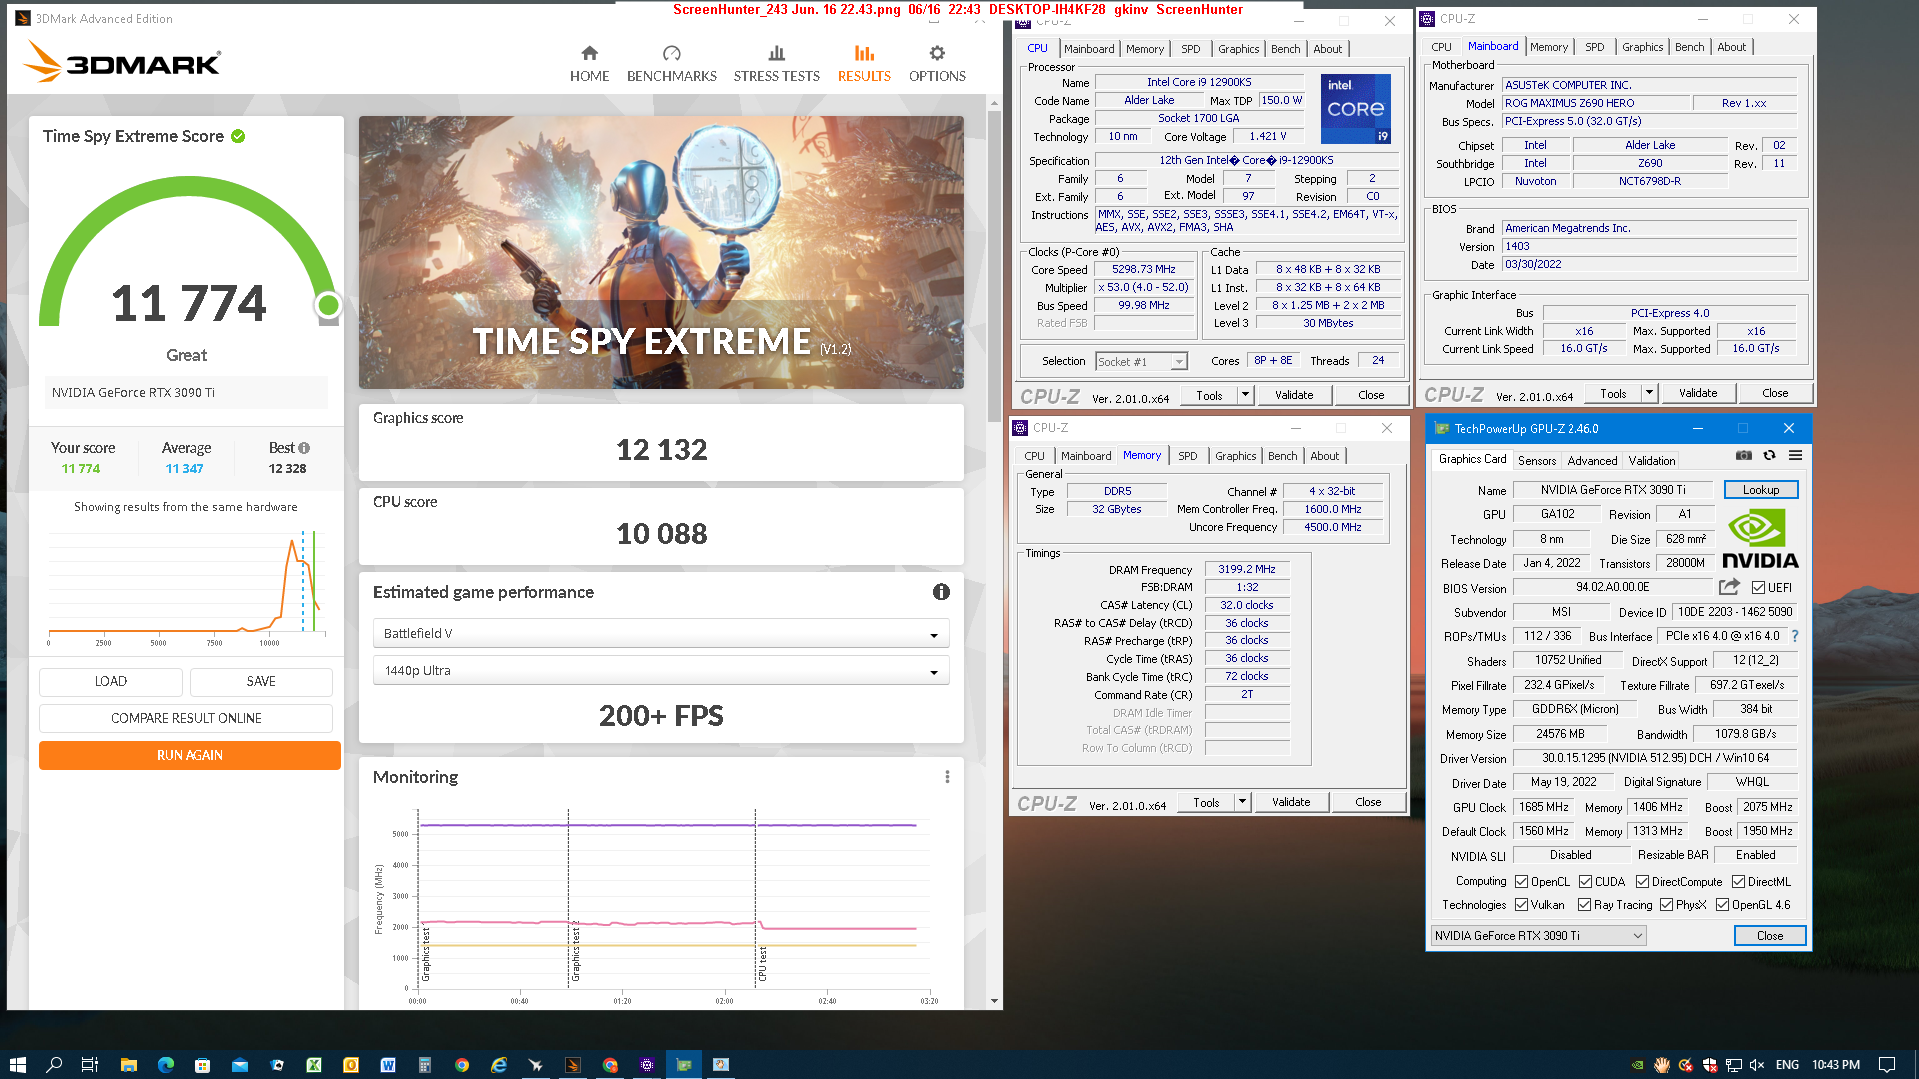Viewport: 1919px width, 1079px height.
Task: Open STRESS TESTS in 3DMark
Action: tap(776, 64)
